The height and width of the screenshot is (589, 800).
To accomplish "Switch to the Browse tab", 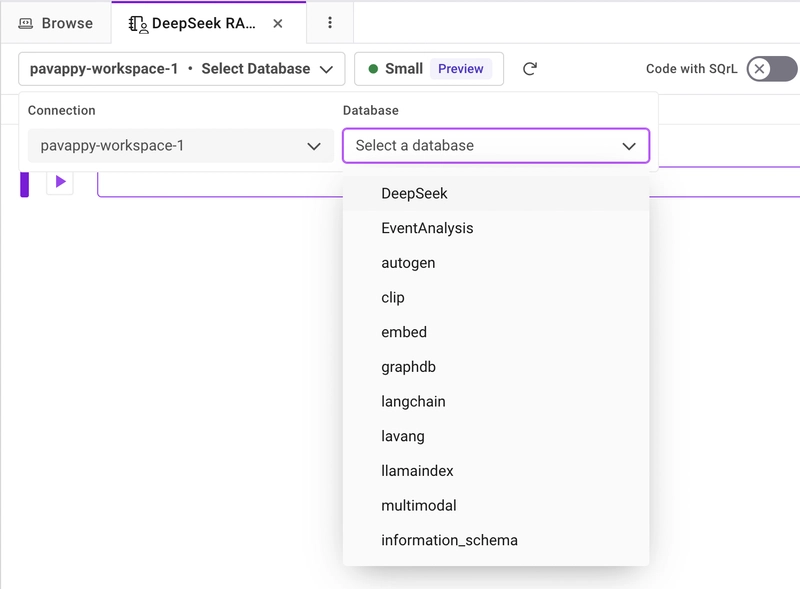I will click(x=56, y=23).
